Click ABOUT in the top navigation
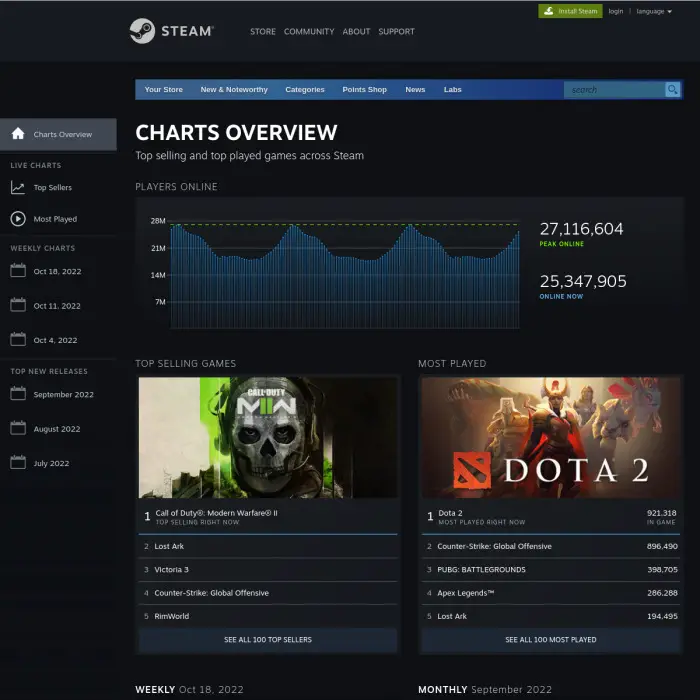This screenshot has width=700, height=700. (356, 31)
